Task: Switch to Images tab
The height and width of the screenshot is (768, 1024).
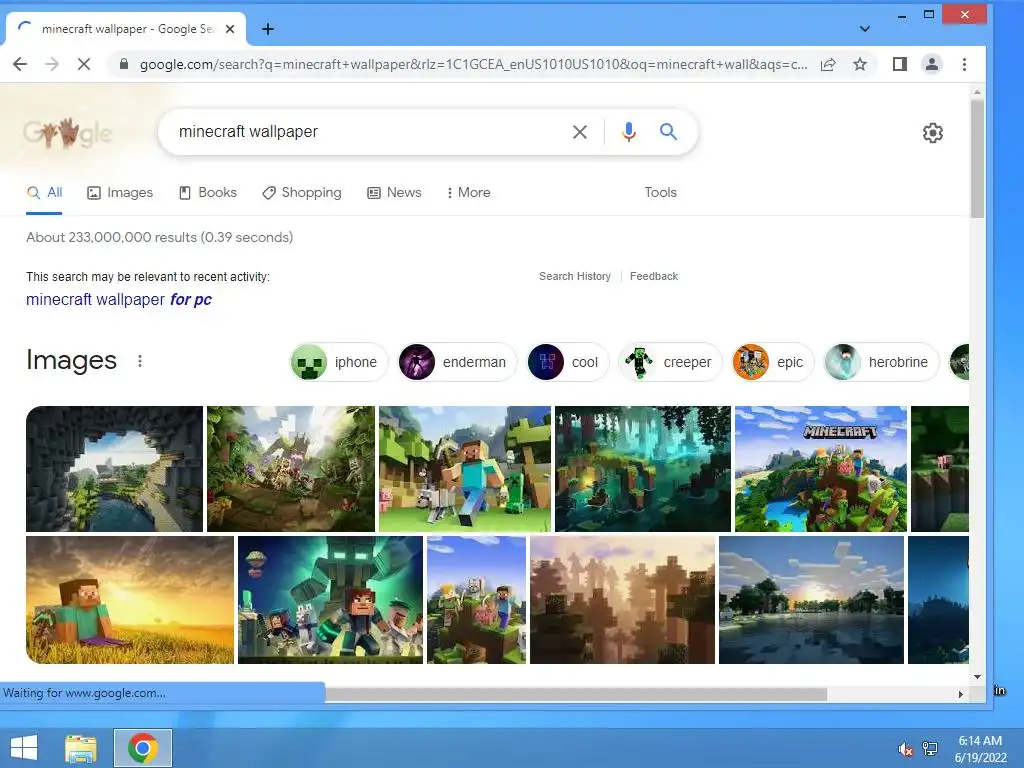Action: pos(120,193)
